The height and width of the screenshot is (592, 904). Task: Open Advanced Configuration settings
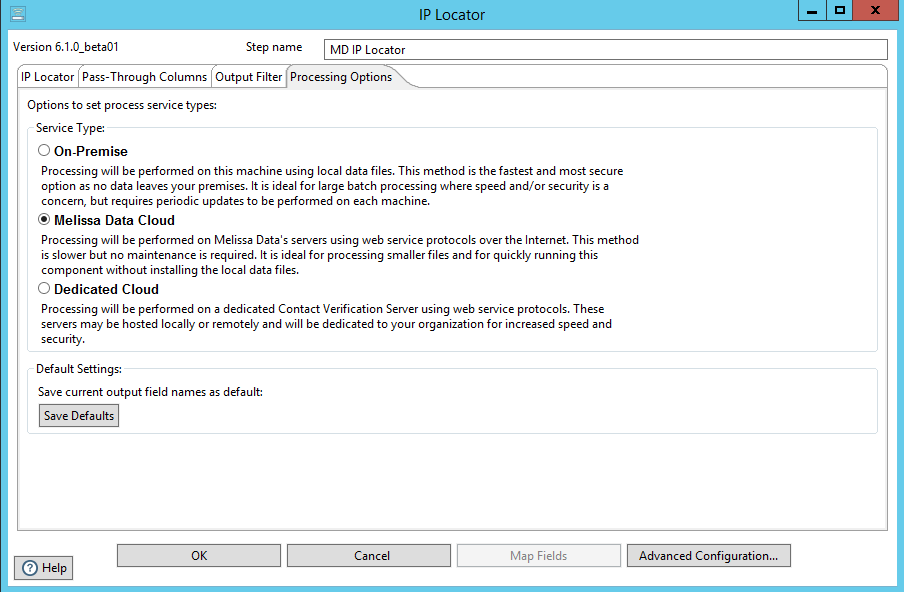pos(708,556)
